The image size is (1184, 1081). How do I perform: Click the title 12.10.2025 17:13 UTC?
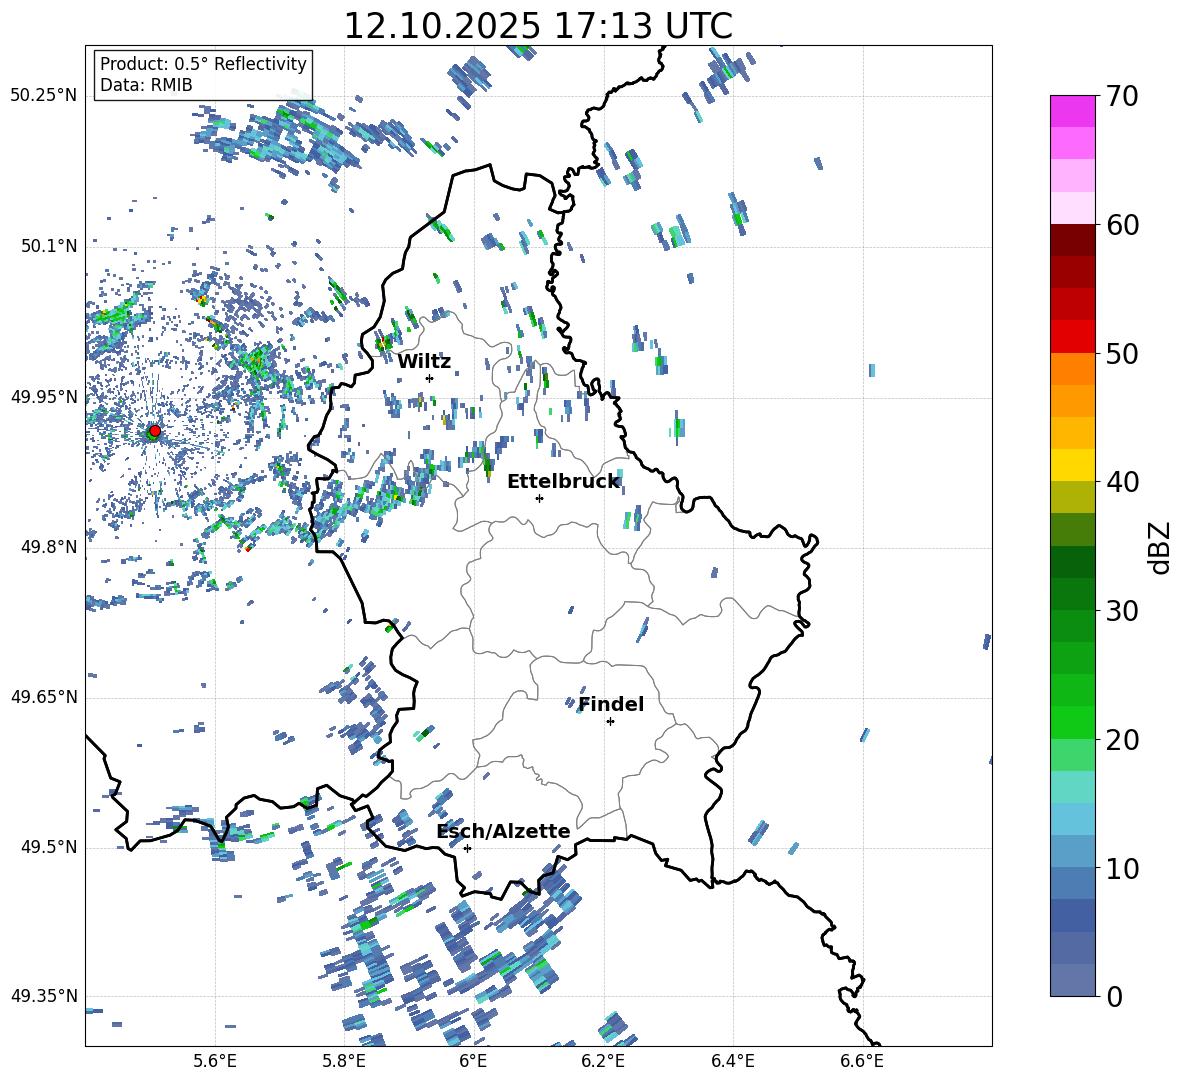[538, 25]
